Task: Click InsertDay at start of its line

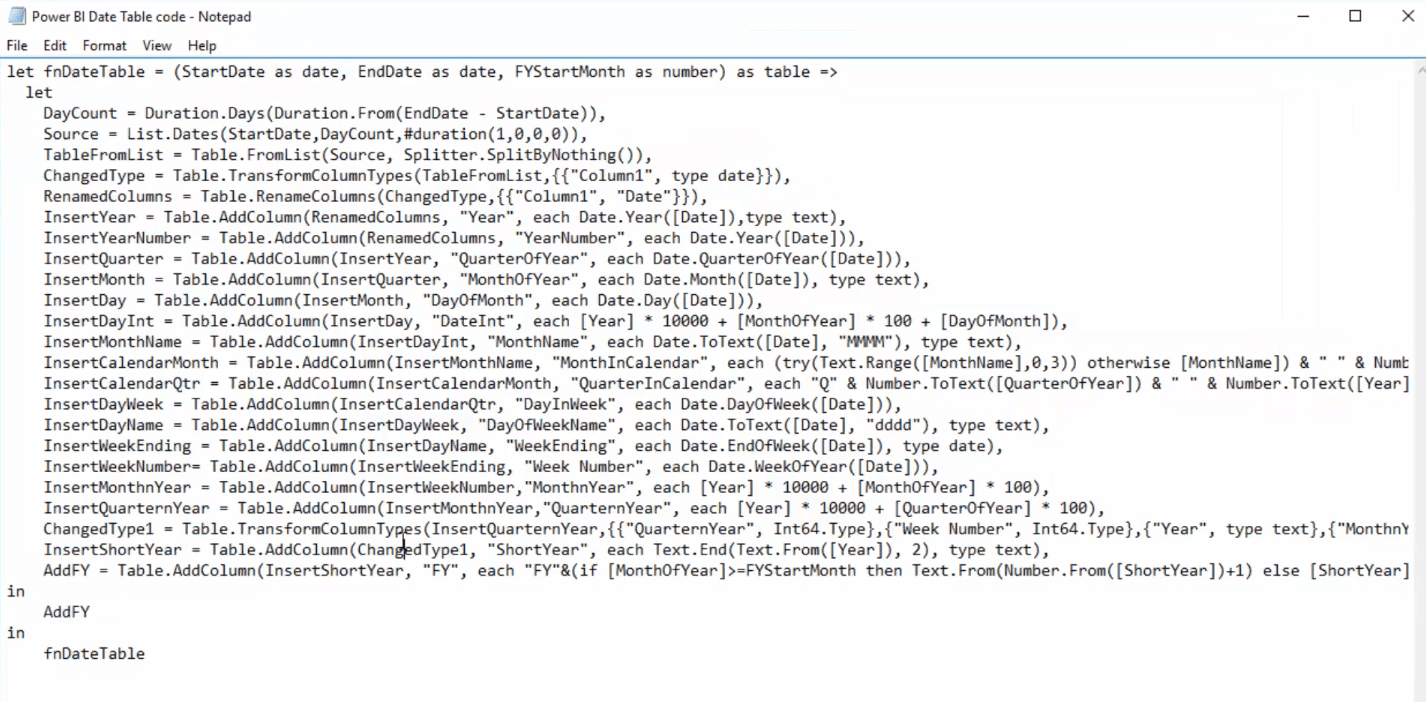Action: [x=85, y=301]
